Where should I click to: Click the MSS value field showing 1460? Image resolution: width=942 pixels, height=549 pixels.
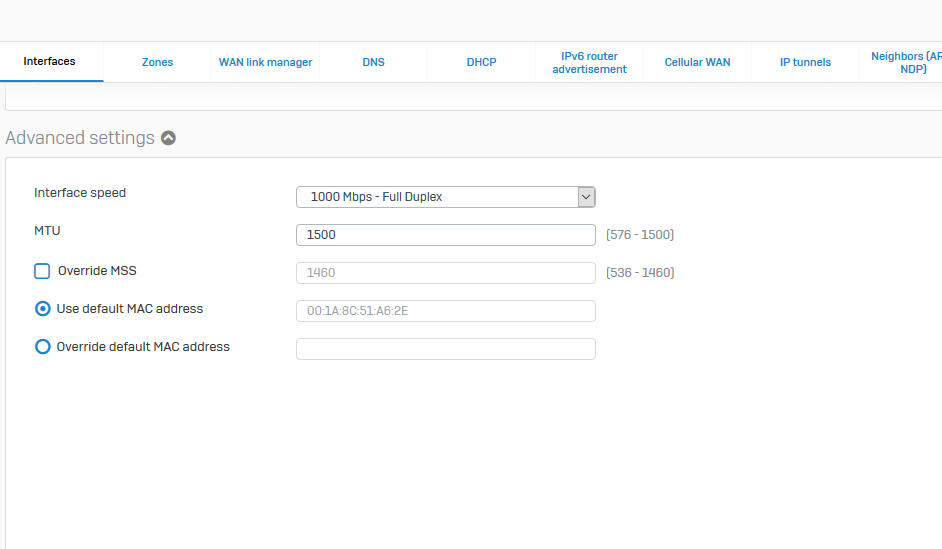click(445, 273)
